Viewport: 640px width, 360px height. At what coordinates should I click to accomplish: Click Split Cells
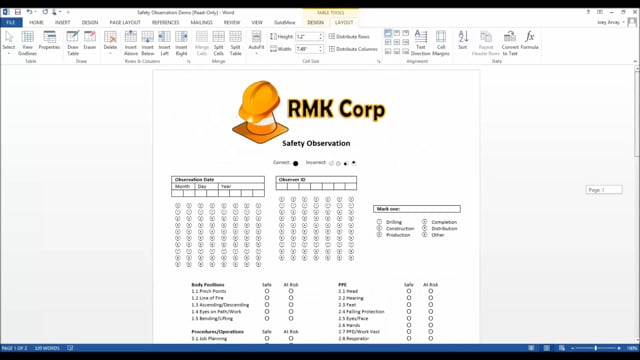[218, 42]
